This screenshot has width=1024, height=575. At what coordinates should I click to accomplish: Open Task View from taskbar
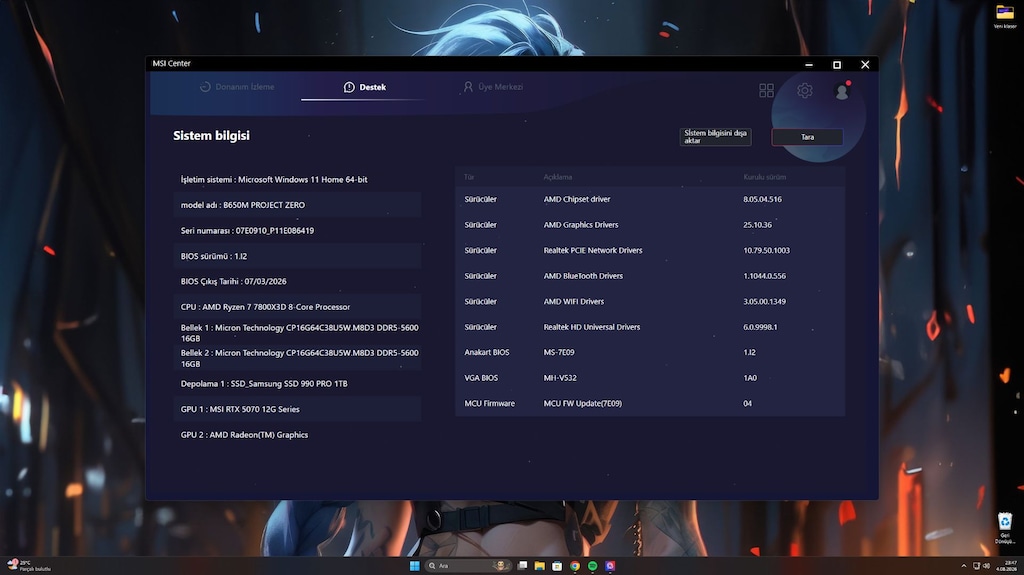[x=522, y=566]
